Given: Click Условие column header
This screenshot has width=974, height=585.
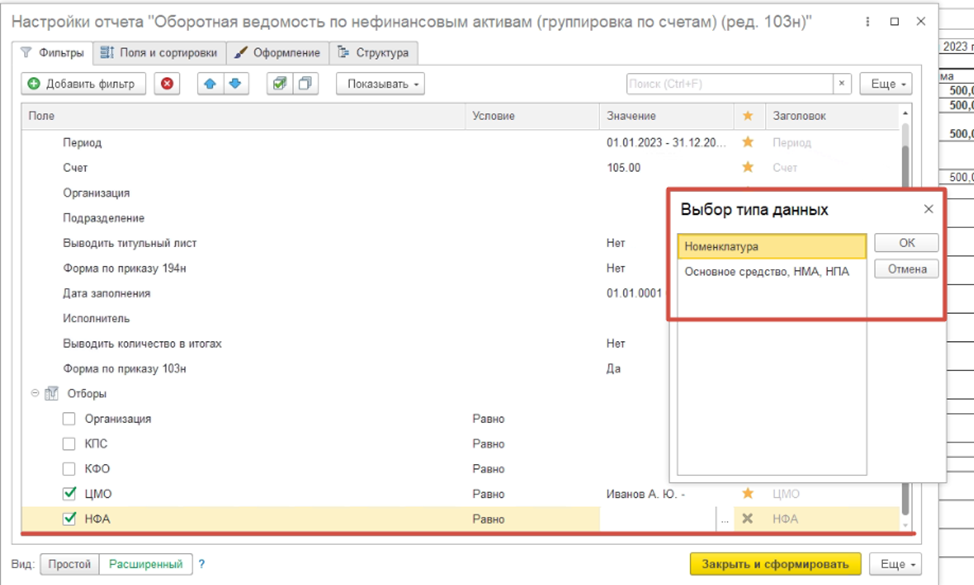Looking at the screenshot, I should coord(532,116).
